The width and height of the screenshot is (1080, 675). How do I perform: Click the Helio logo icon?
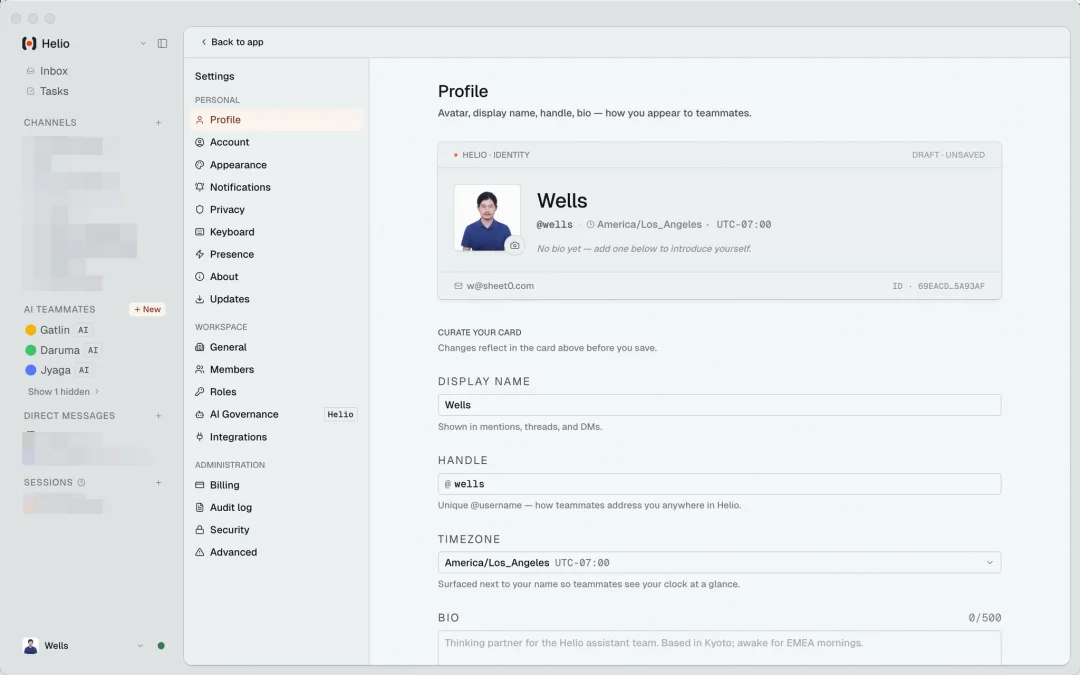point(29,44)
